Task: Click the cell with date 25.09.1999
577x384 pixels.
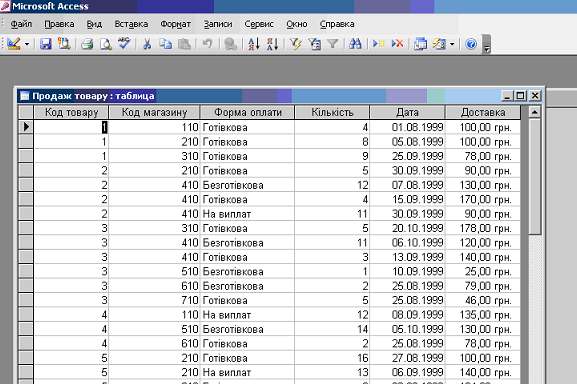Action: [407, 156]
